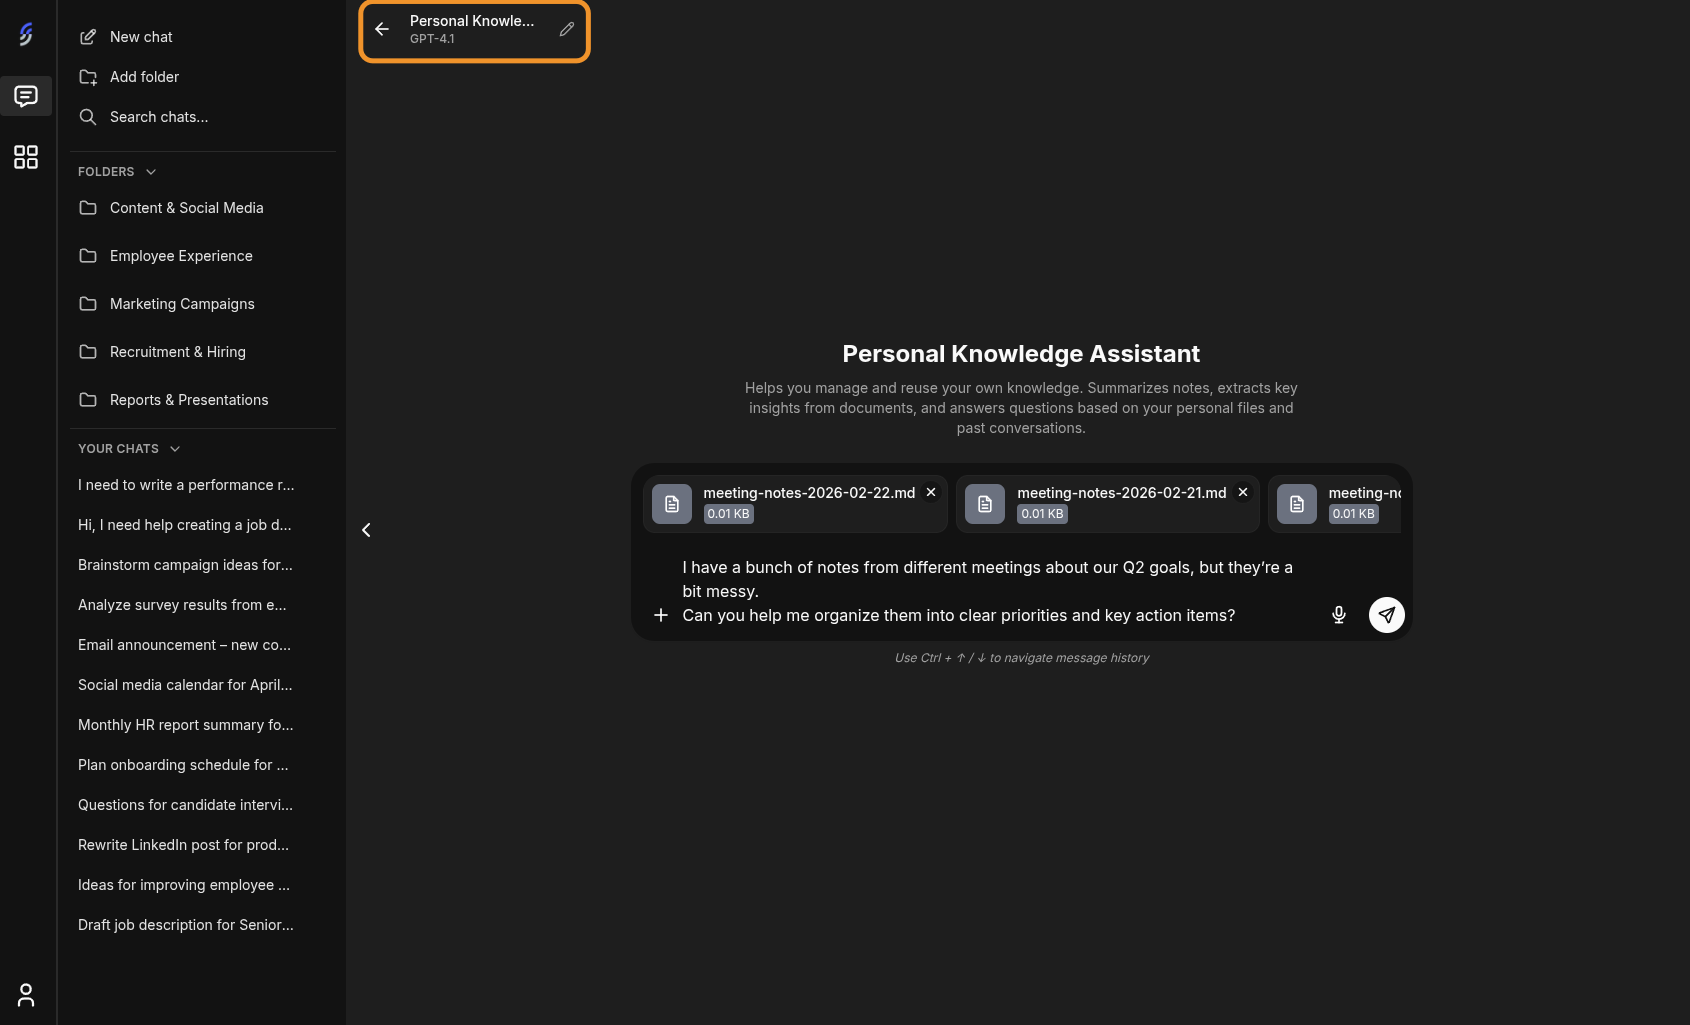Attach a file with the plus icon
This screenshot has height=1025, width=1690.
coord(660,615)
